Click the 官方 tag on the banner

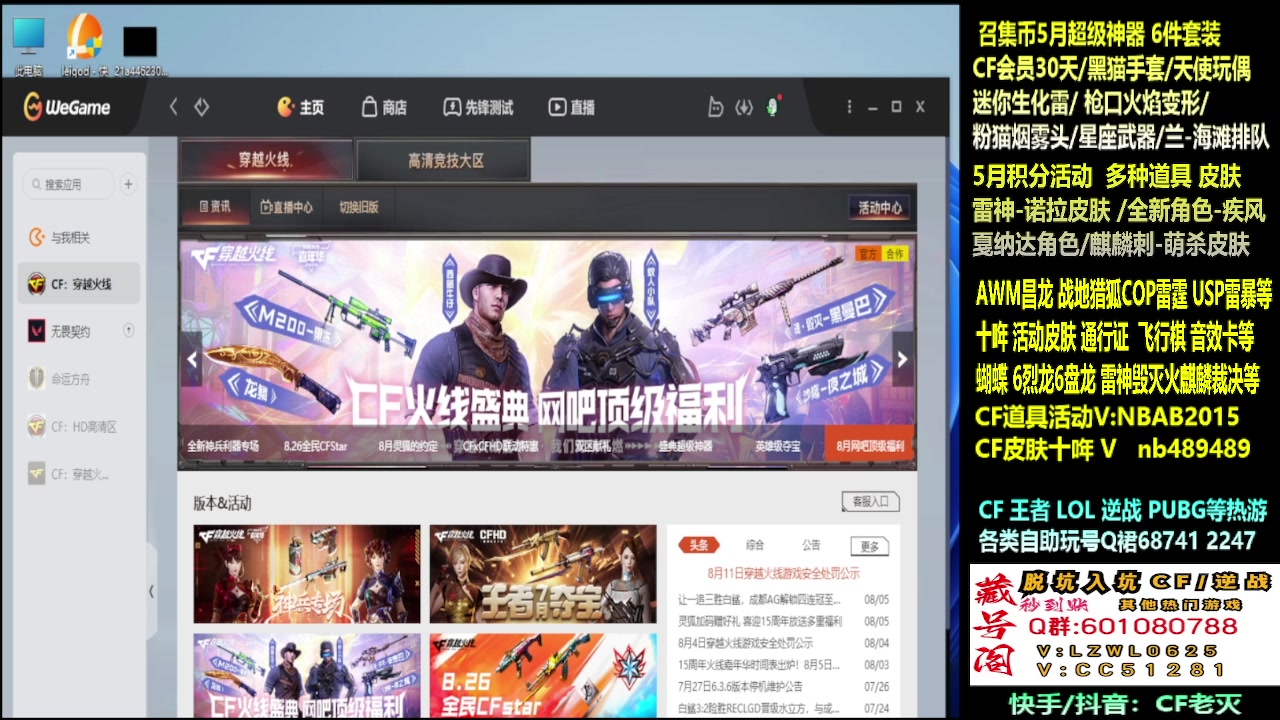pyautogui.click(x=867, y=254)
